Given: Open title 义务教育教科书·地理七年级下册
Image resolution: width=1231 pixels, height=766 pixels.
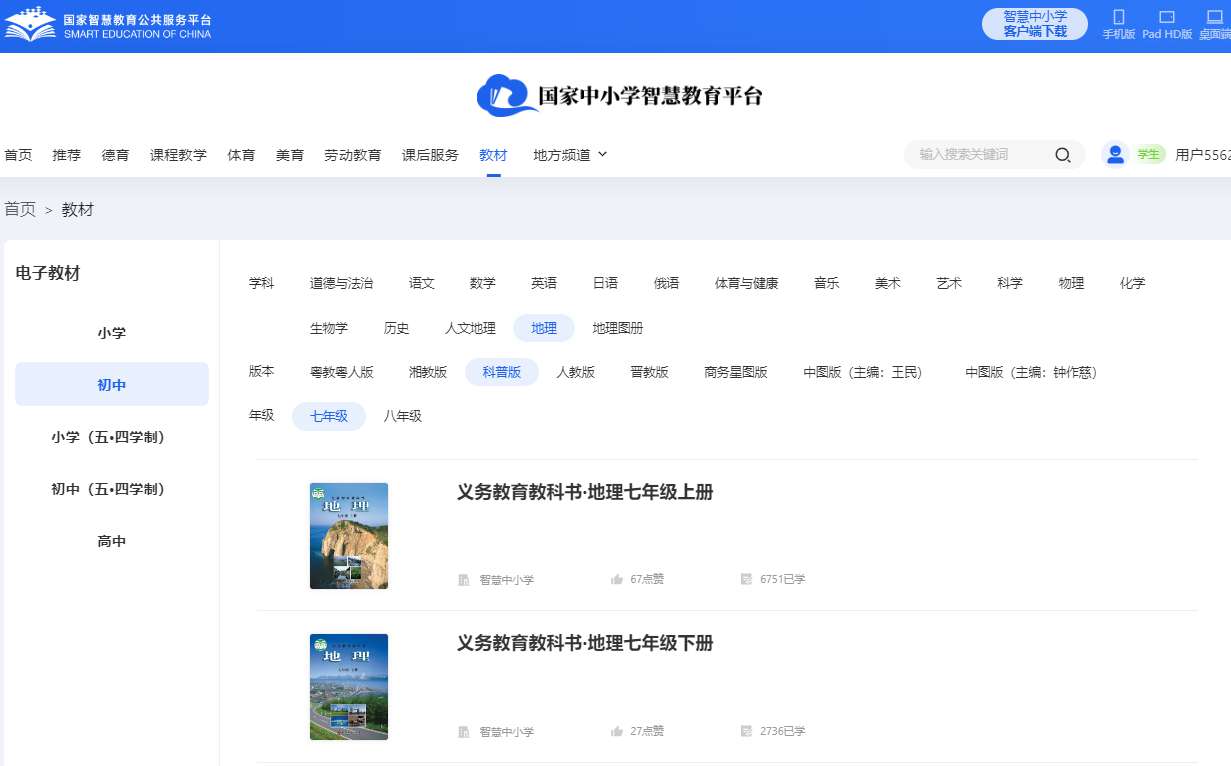Looking at the screenshot, I should click(x=585, y=643).
